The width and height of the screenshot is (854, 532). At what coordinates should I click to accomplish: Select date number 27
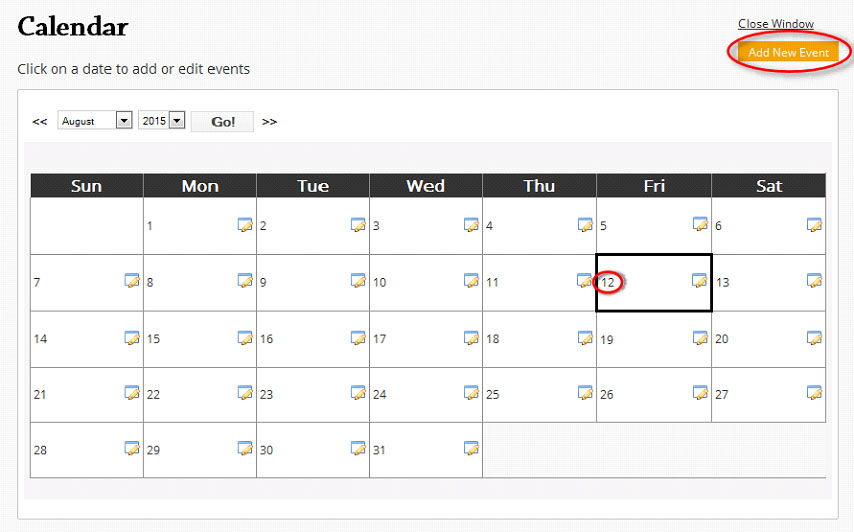(722, 394)
